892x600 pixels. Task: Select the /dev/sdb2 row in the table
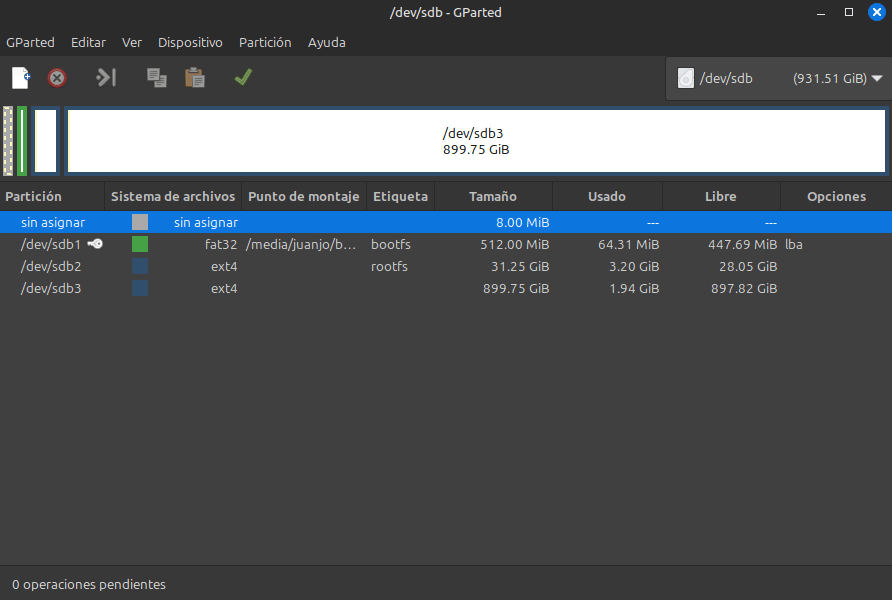pos(446,267)
